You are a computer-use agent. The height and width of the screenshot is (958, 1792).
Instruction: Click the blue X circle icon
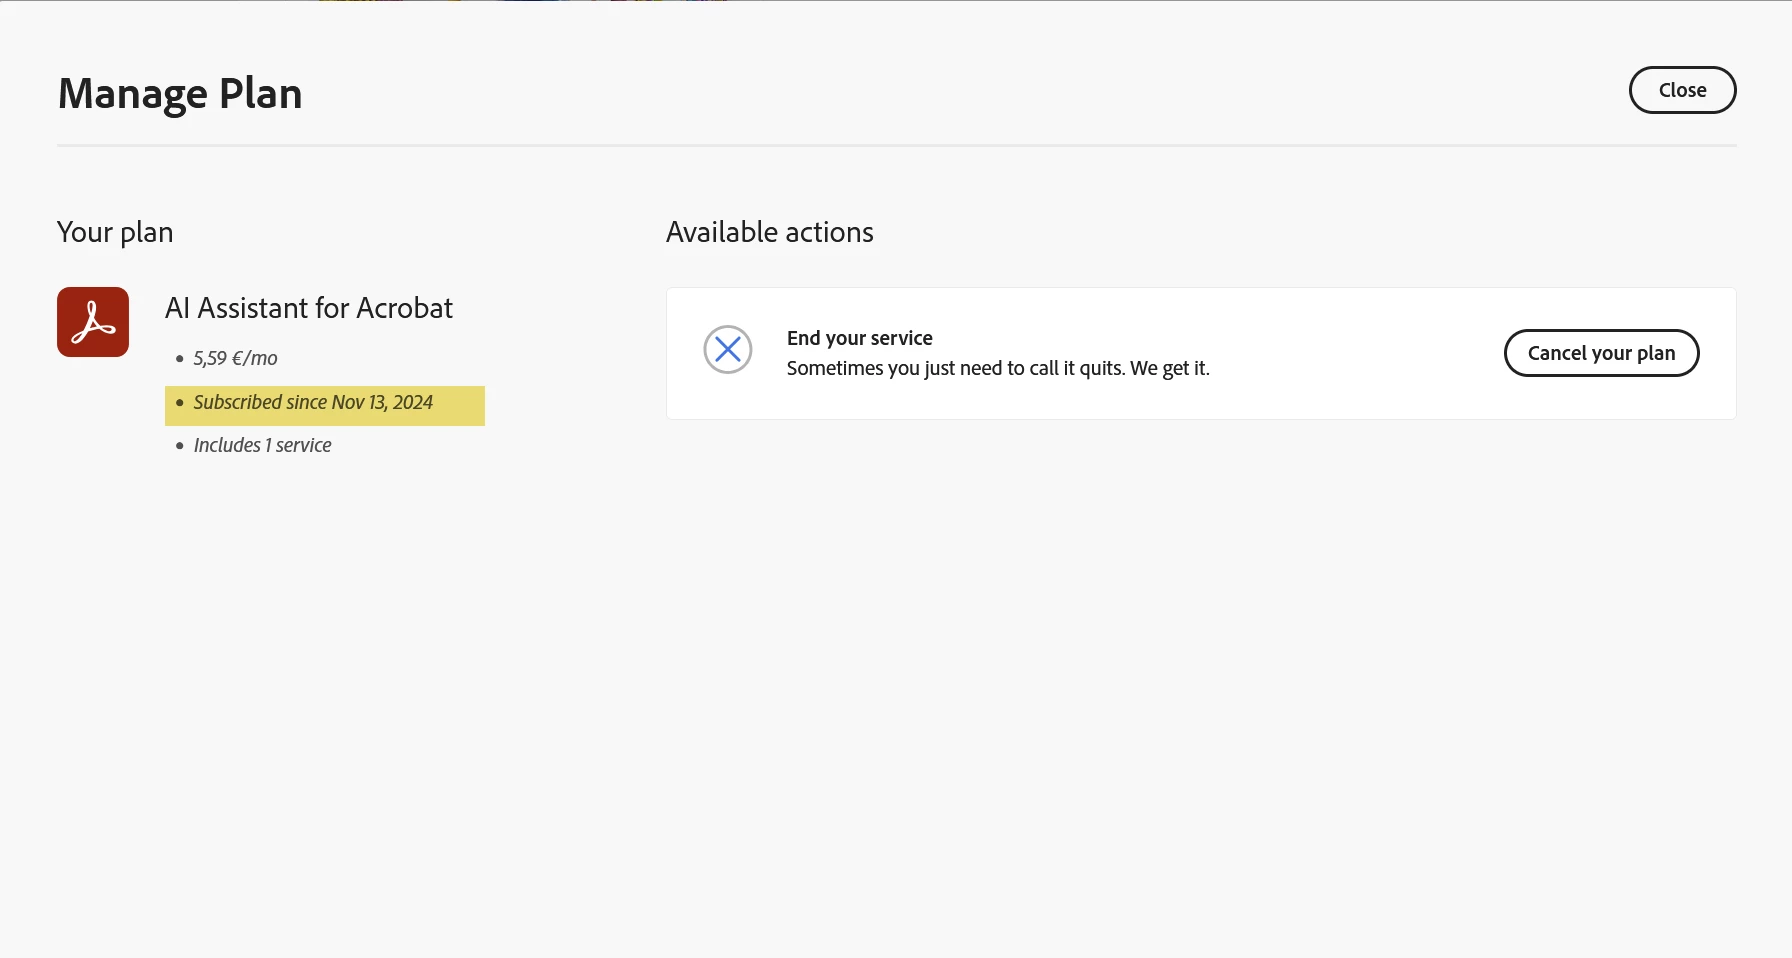(727, 350)
